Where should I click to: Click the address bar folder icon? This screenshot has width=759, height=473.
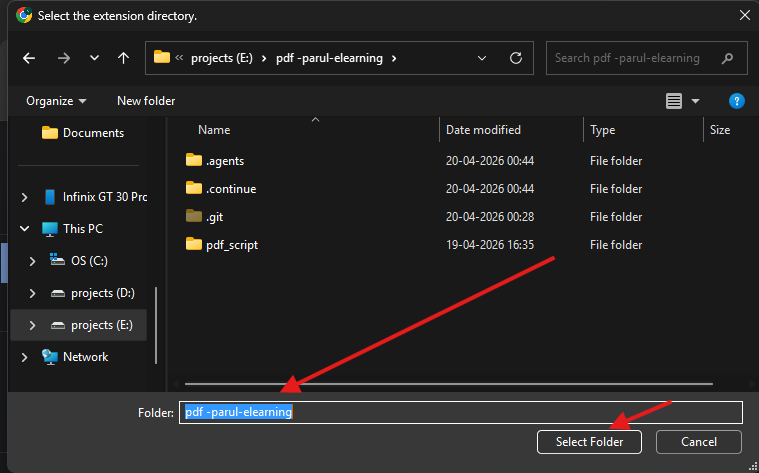click(162, 57)
